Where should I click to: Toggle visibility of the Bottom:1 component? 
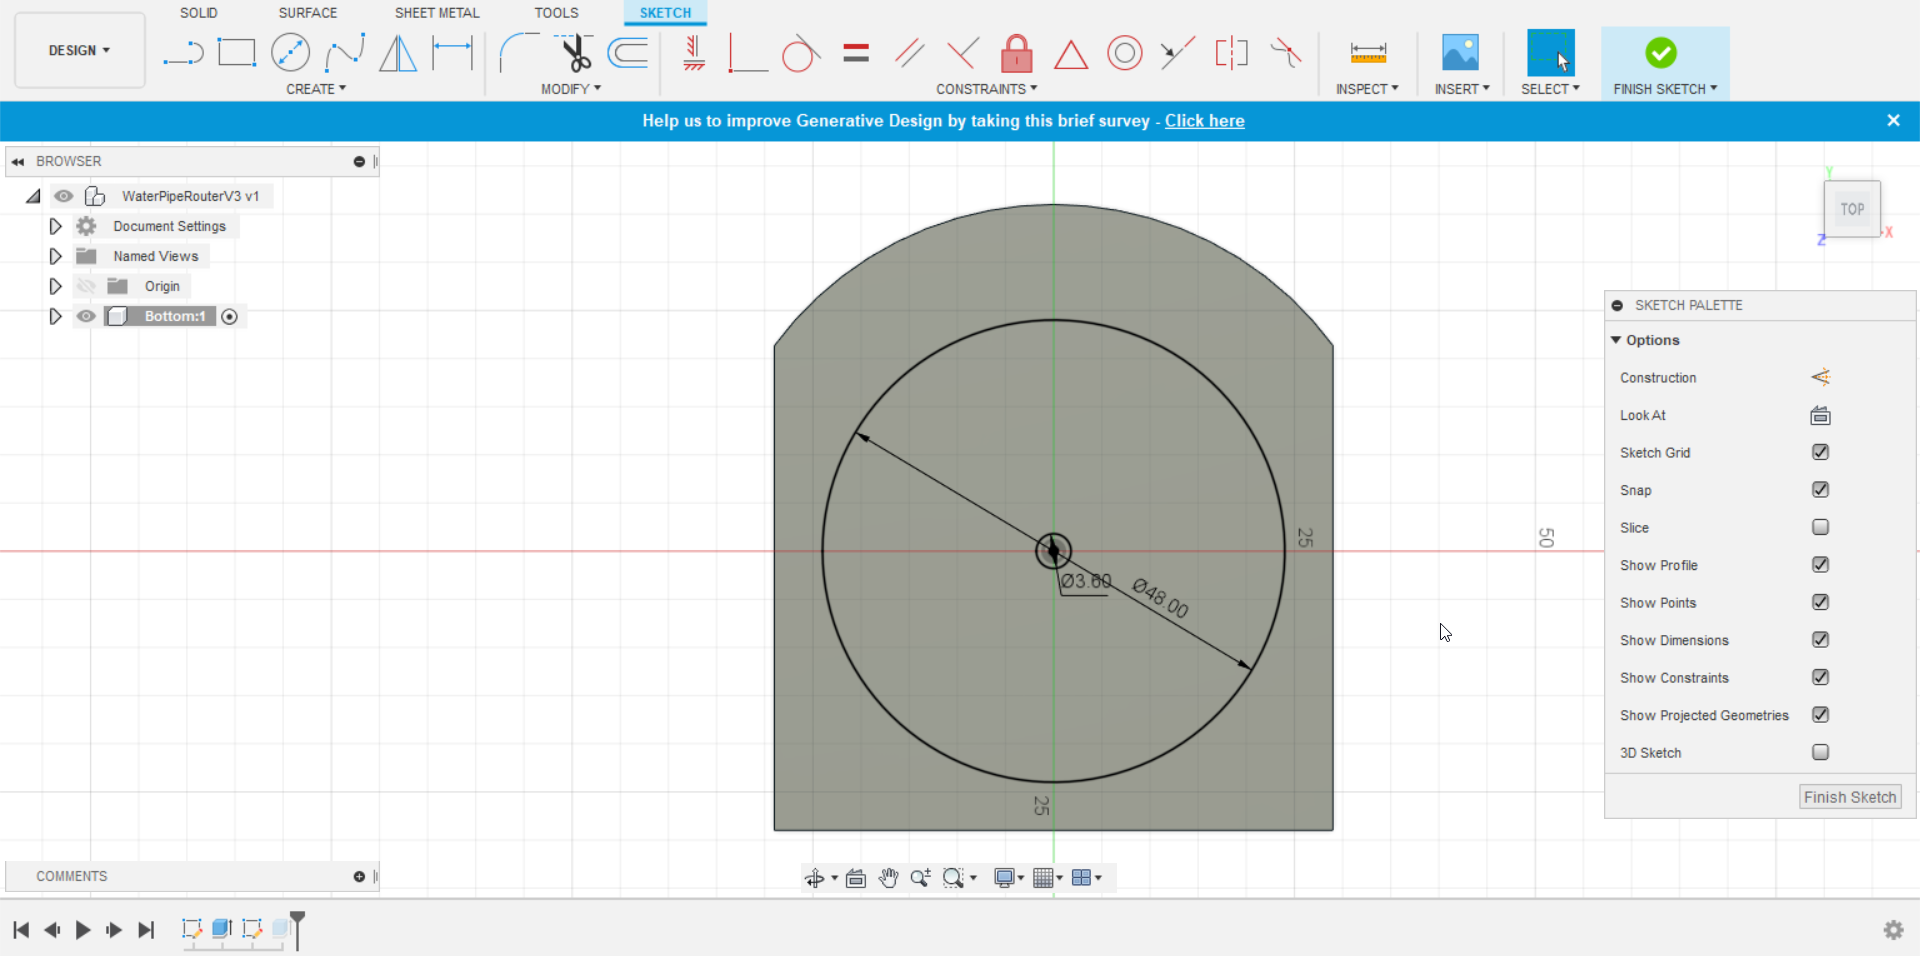point(86,316)
